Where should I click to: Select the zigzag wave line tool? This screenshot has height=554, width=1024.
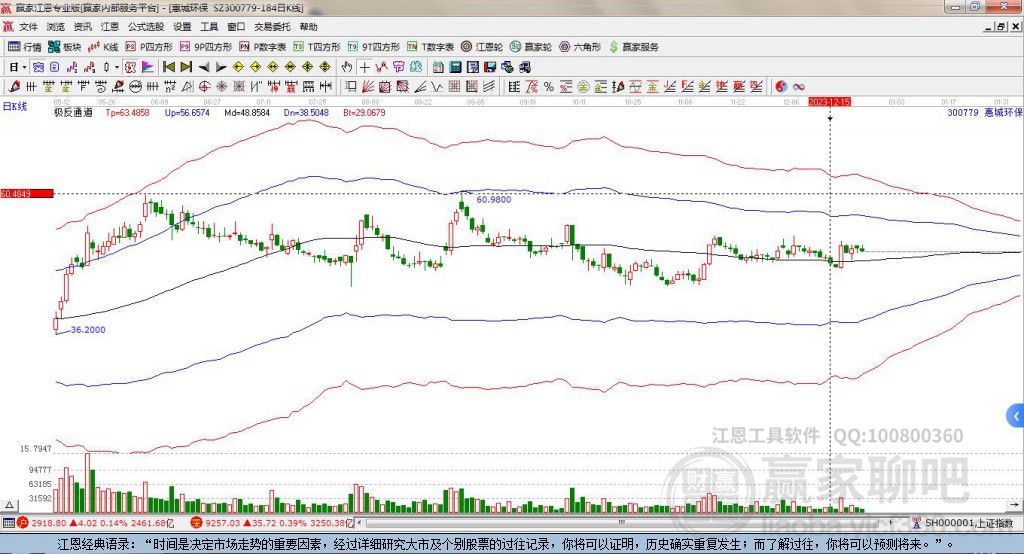pos(436,86)
